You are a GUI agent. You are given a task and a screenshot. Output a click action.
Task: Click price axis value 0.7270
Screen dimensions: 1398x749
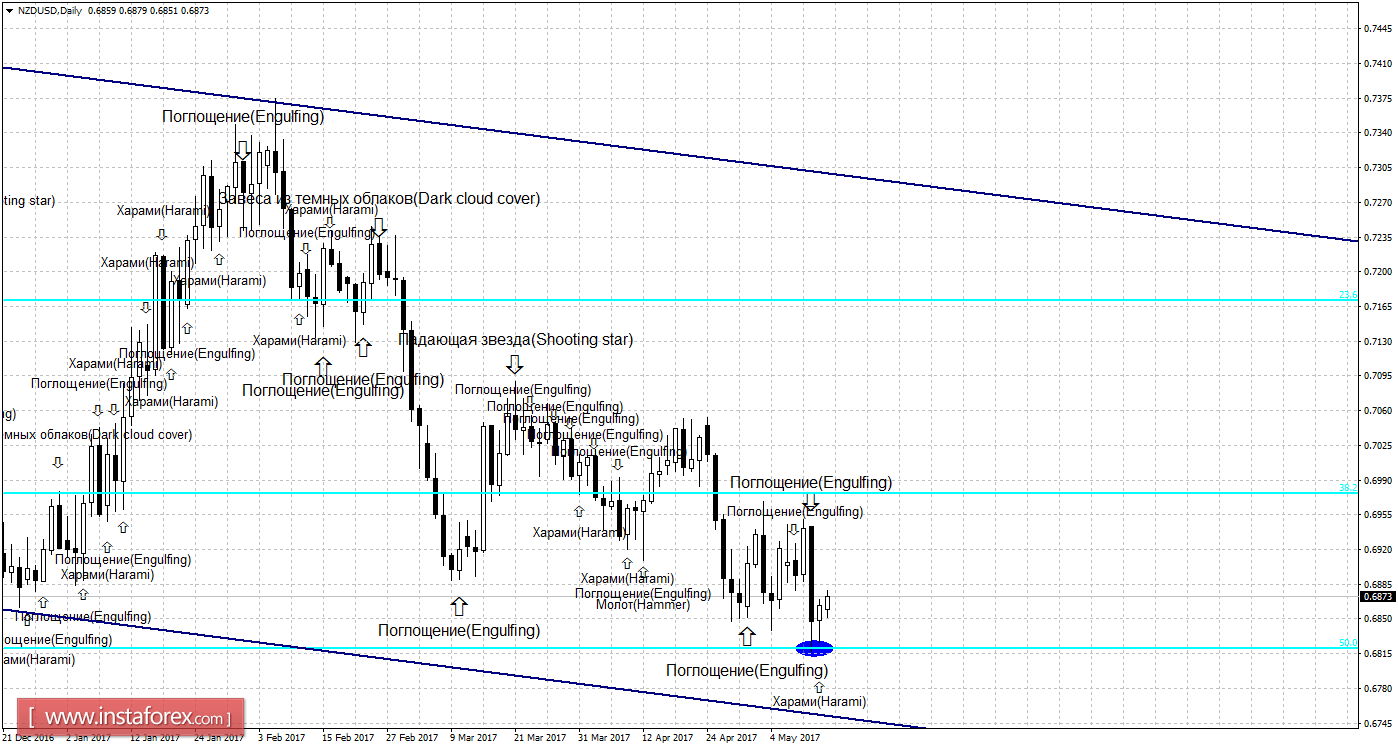tap(1378, 203)
